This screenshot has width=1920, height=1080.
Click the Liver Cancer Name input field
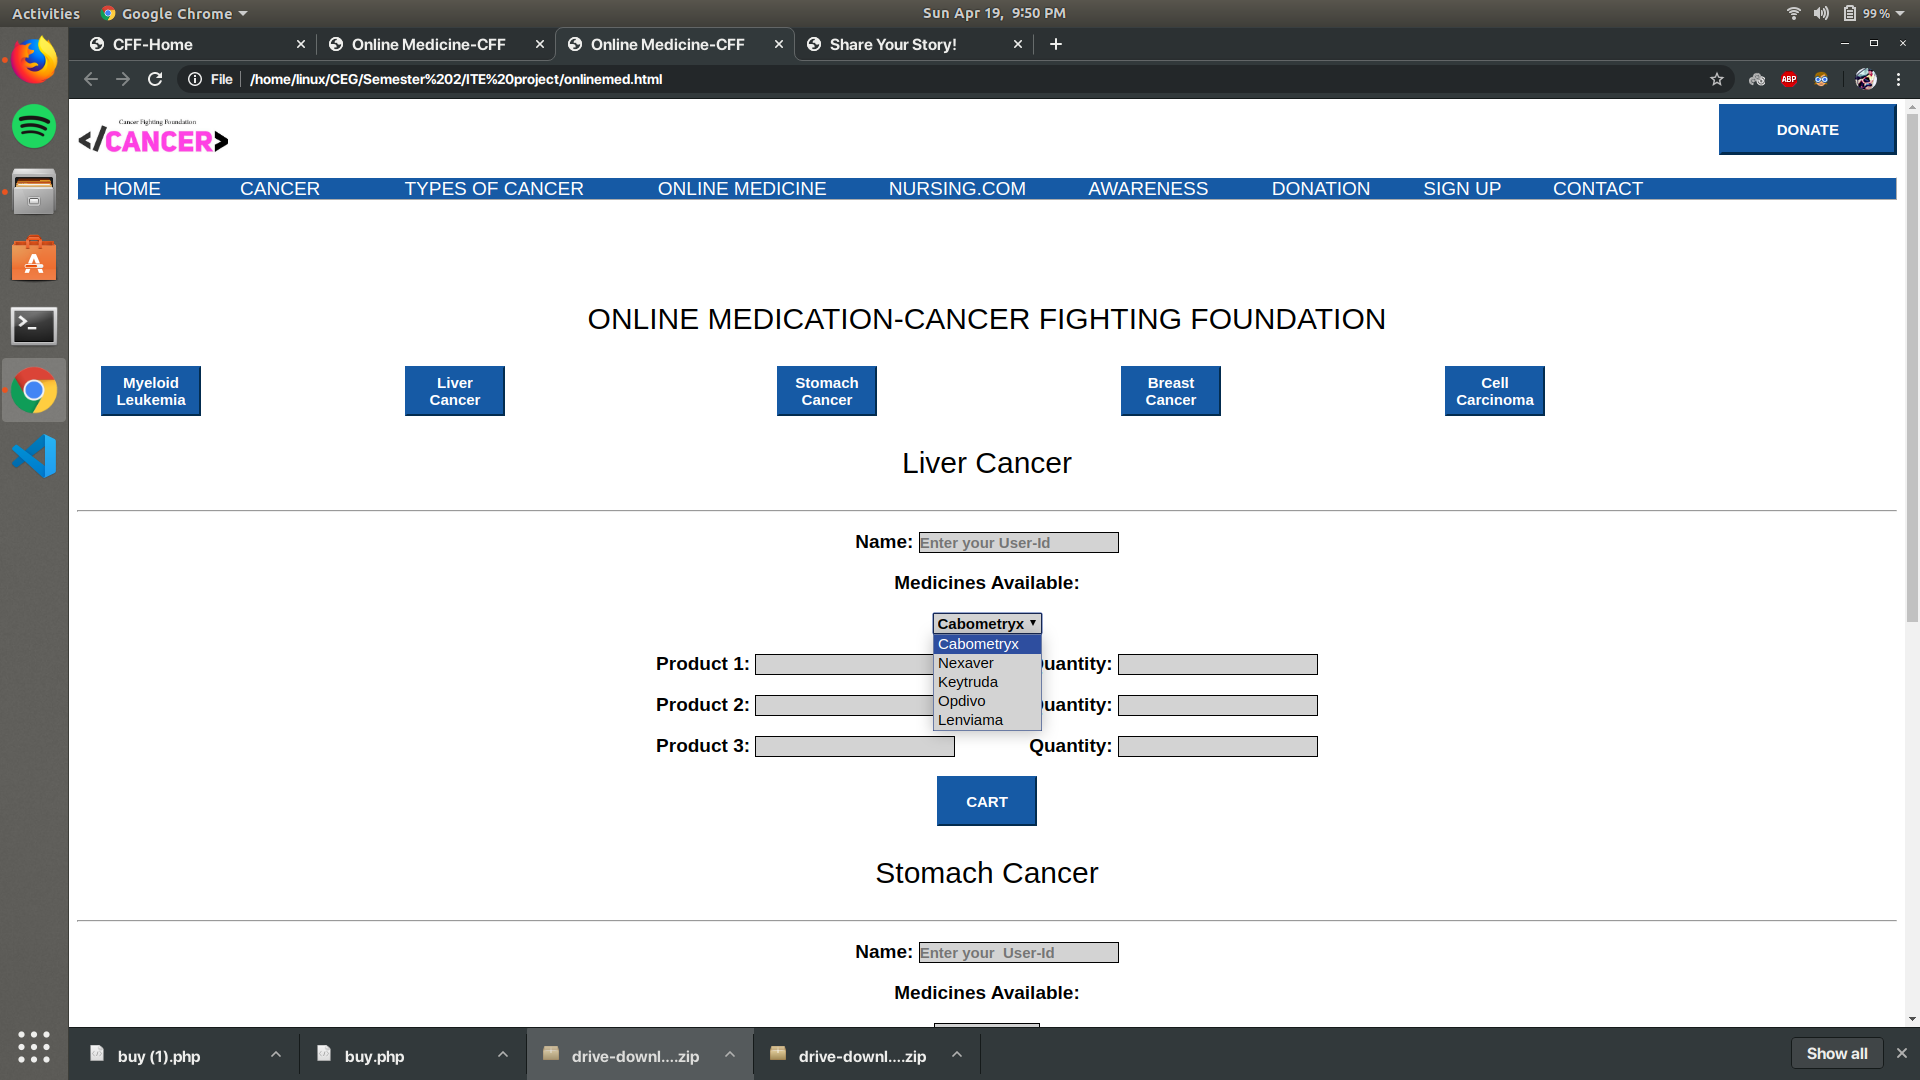(1018, 542)
